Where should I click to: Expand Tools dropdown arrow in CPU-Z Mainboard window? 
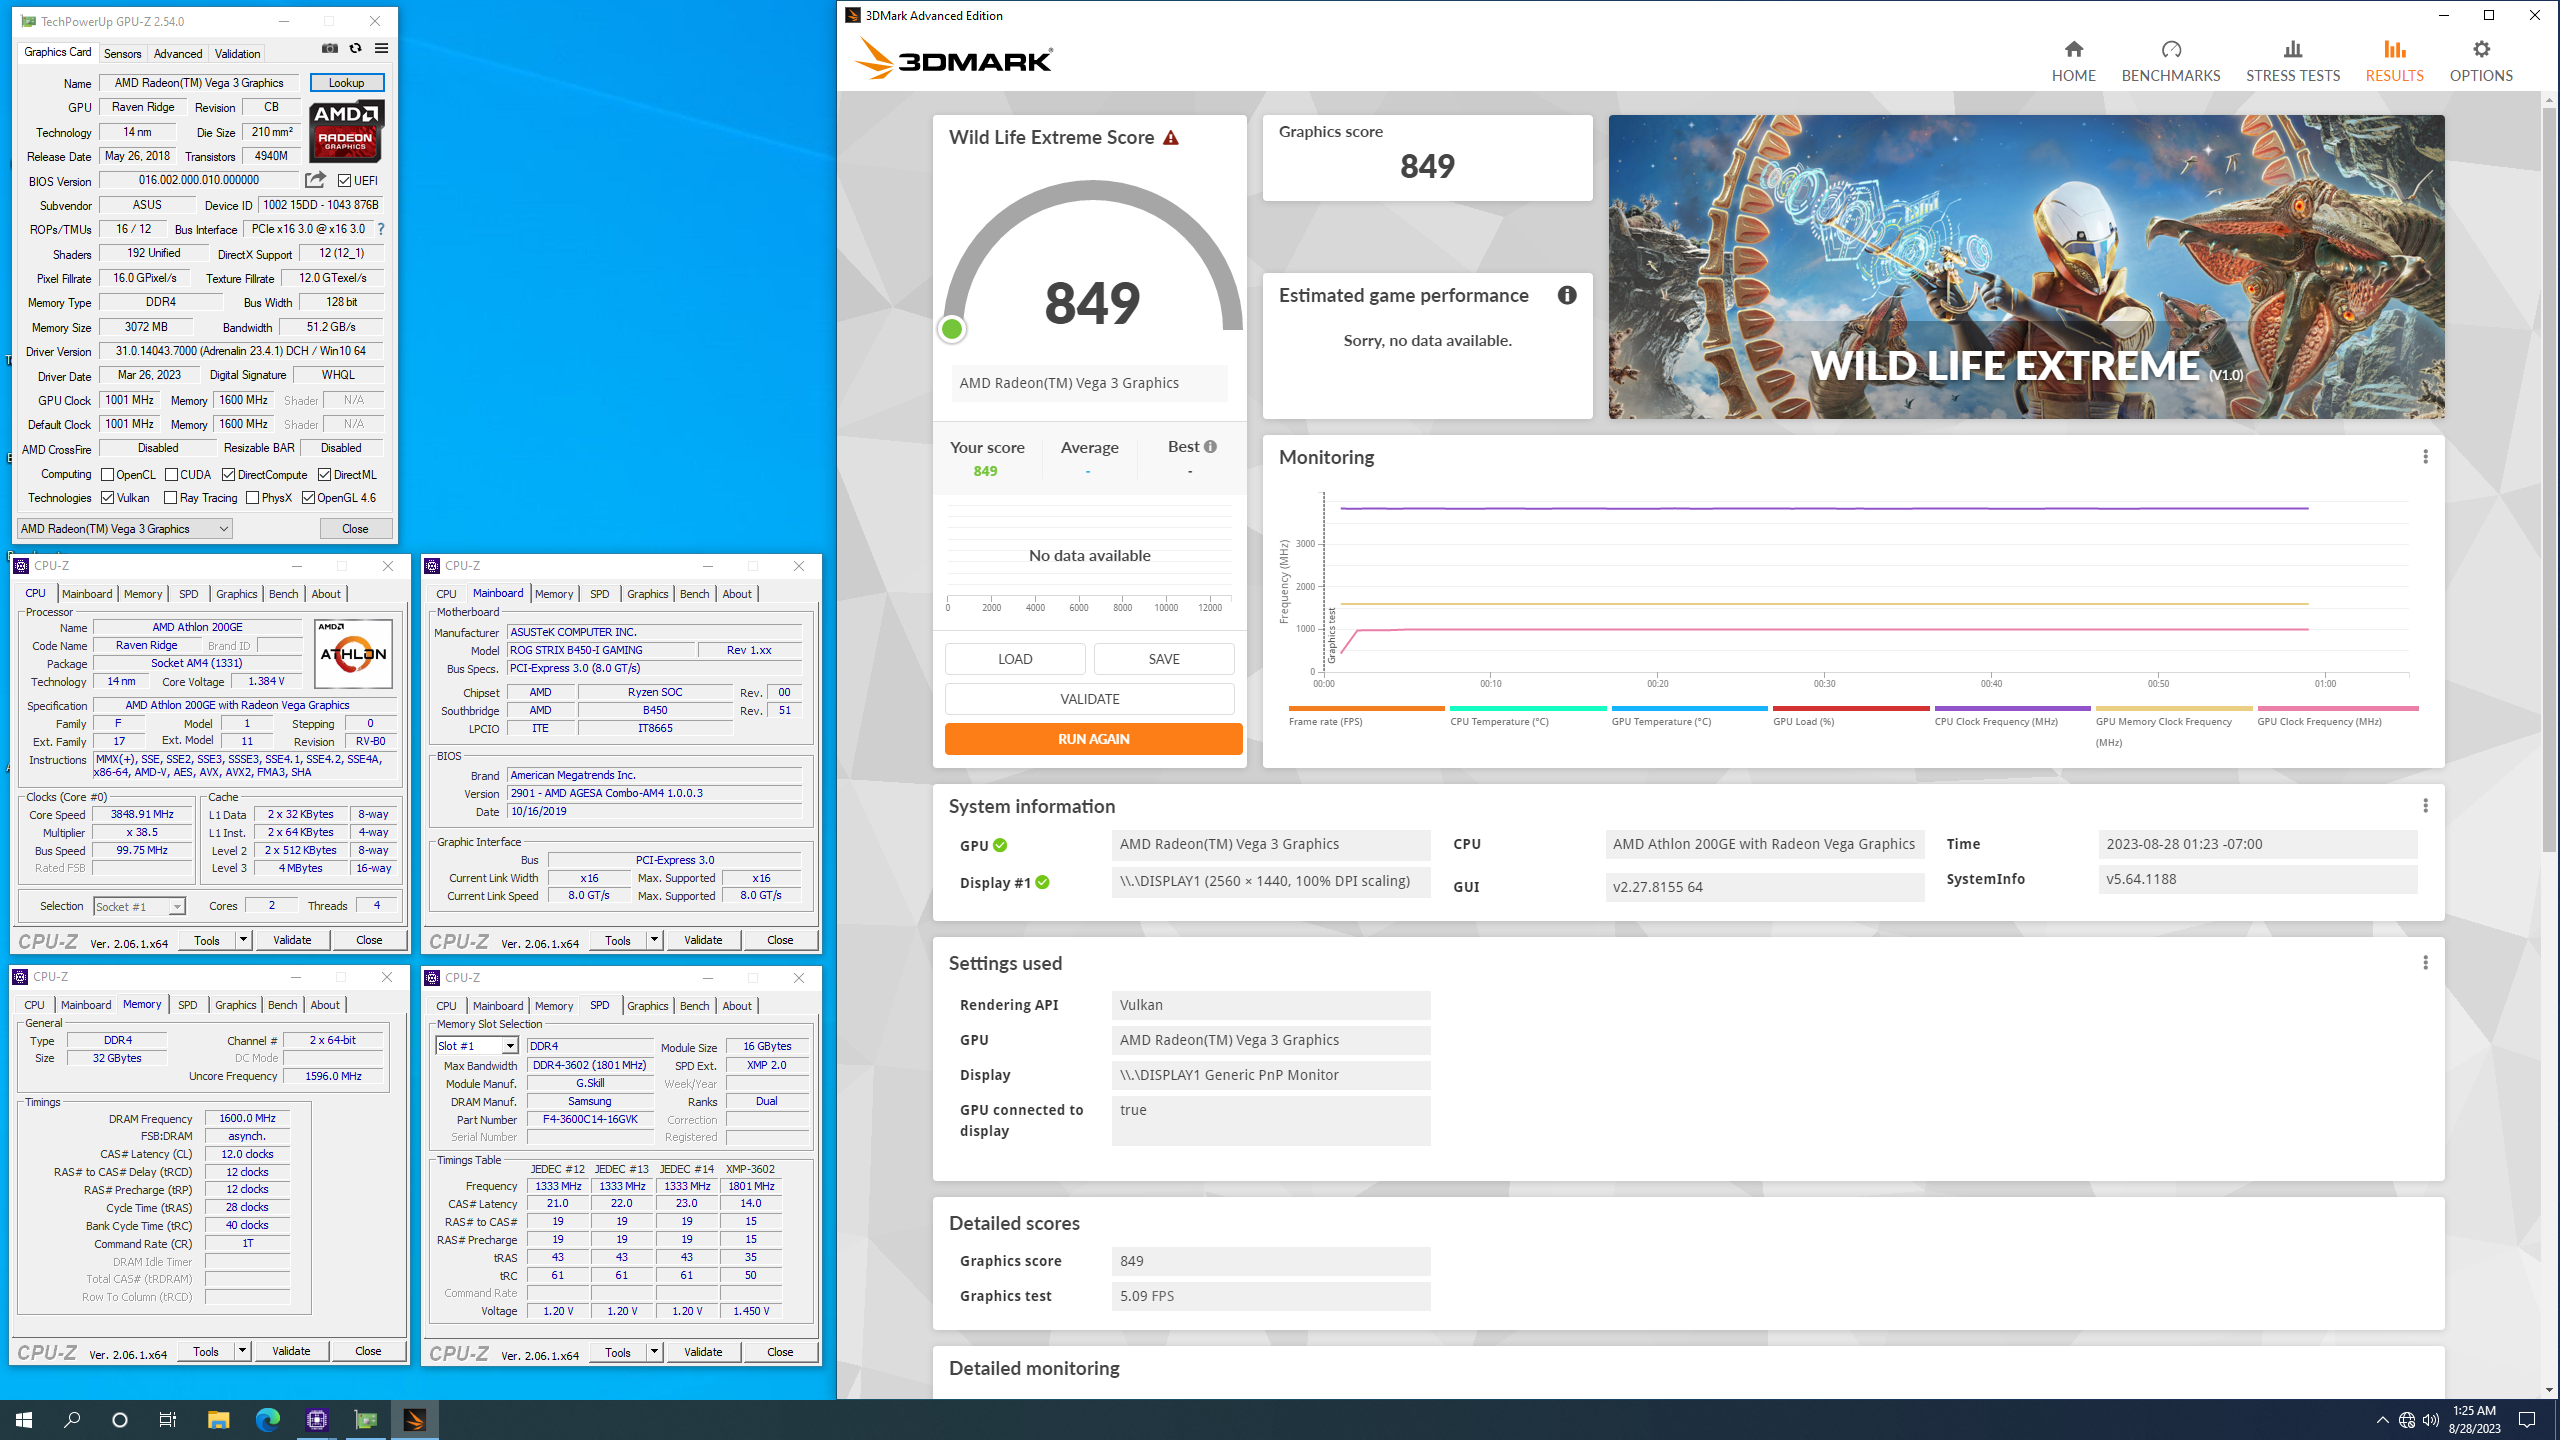pos(654,940)
